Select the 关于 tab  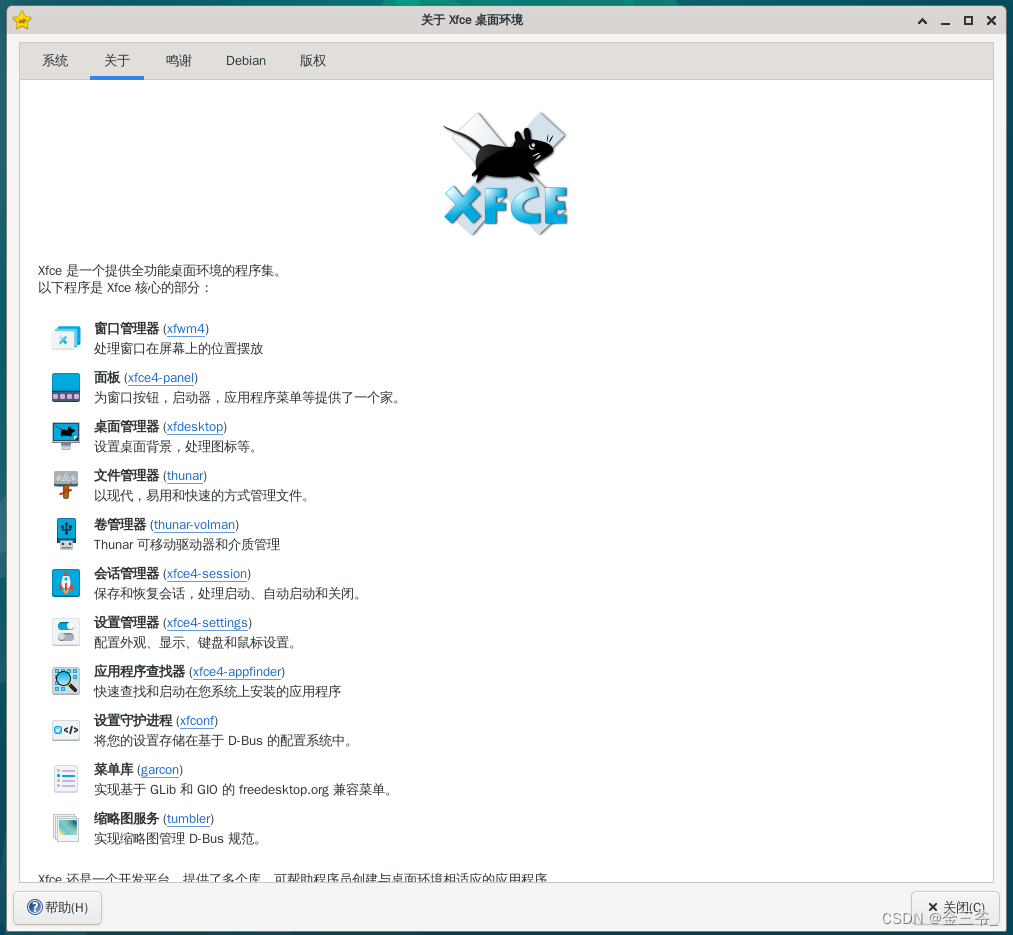click(x=117, y=61)
